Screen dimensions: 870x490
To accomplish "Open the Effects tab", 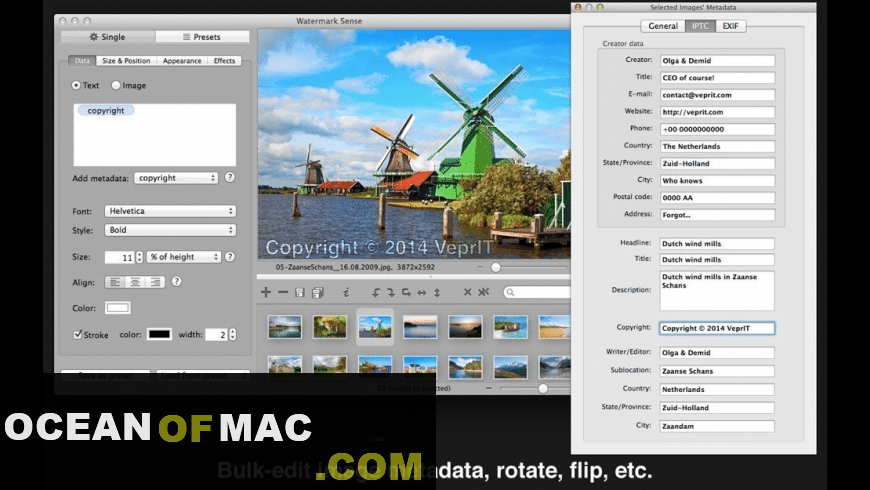I will click(224, 60).
